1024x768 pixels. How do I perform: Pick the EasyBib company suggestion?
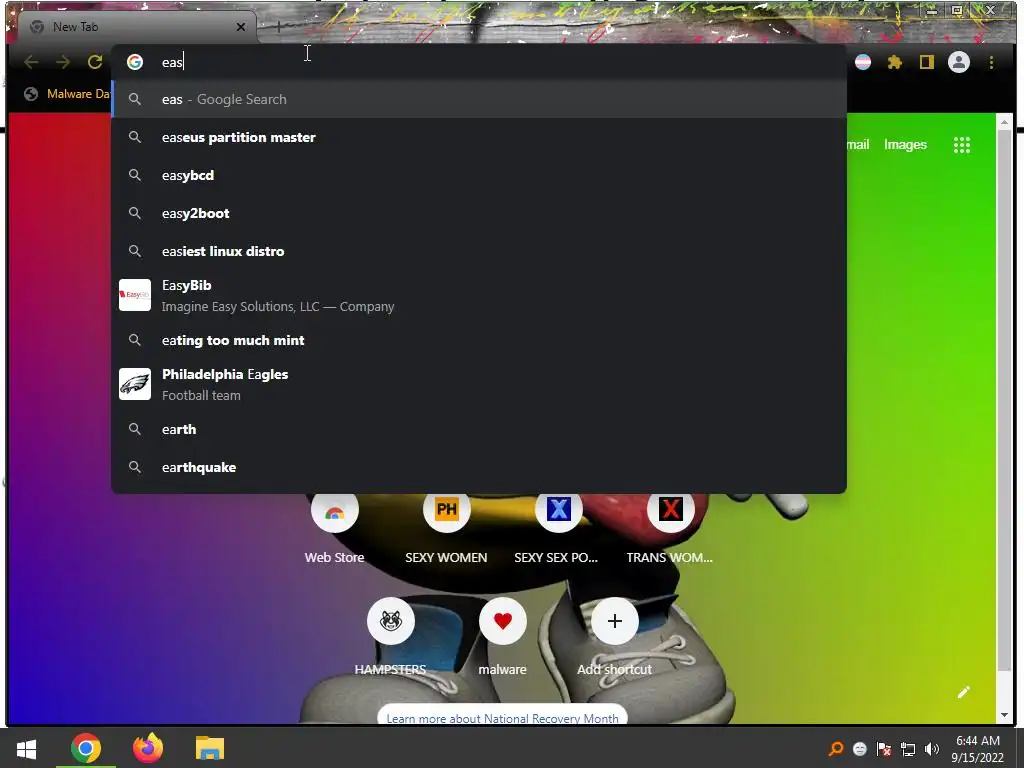[x=480, y=295]
